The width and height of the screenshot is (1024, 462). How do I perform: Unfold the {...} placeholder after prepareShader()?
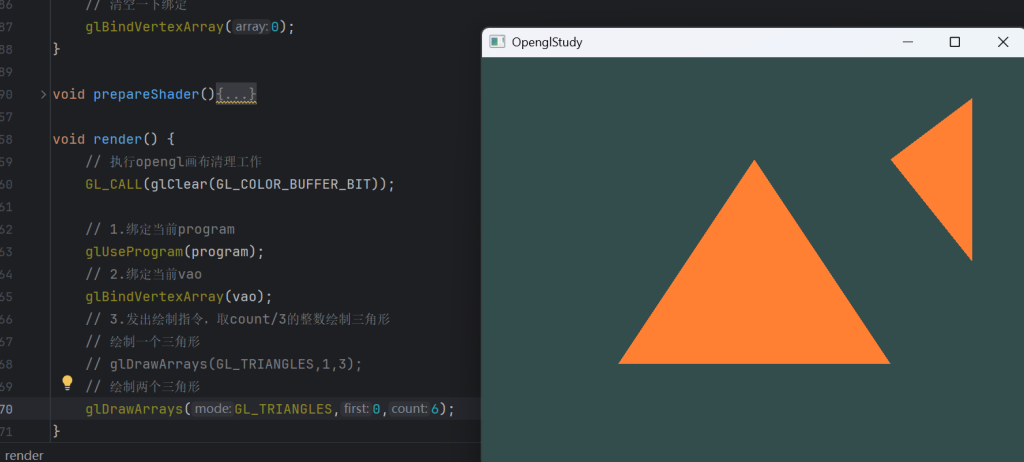point(237,94)
